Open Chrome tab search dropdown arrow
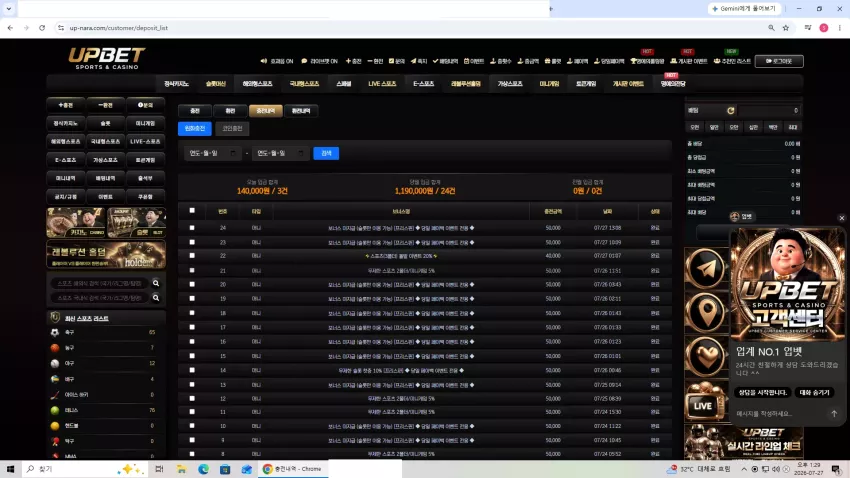The image size is (850, 478). click(9, 9)
